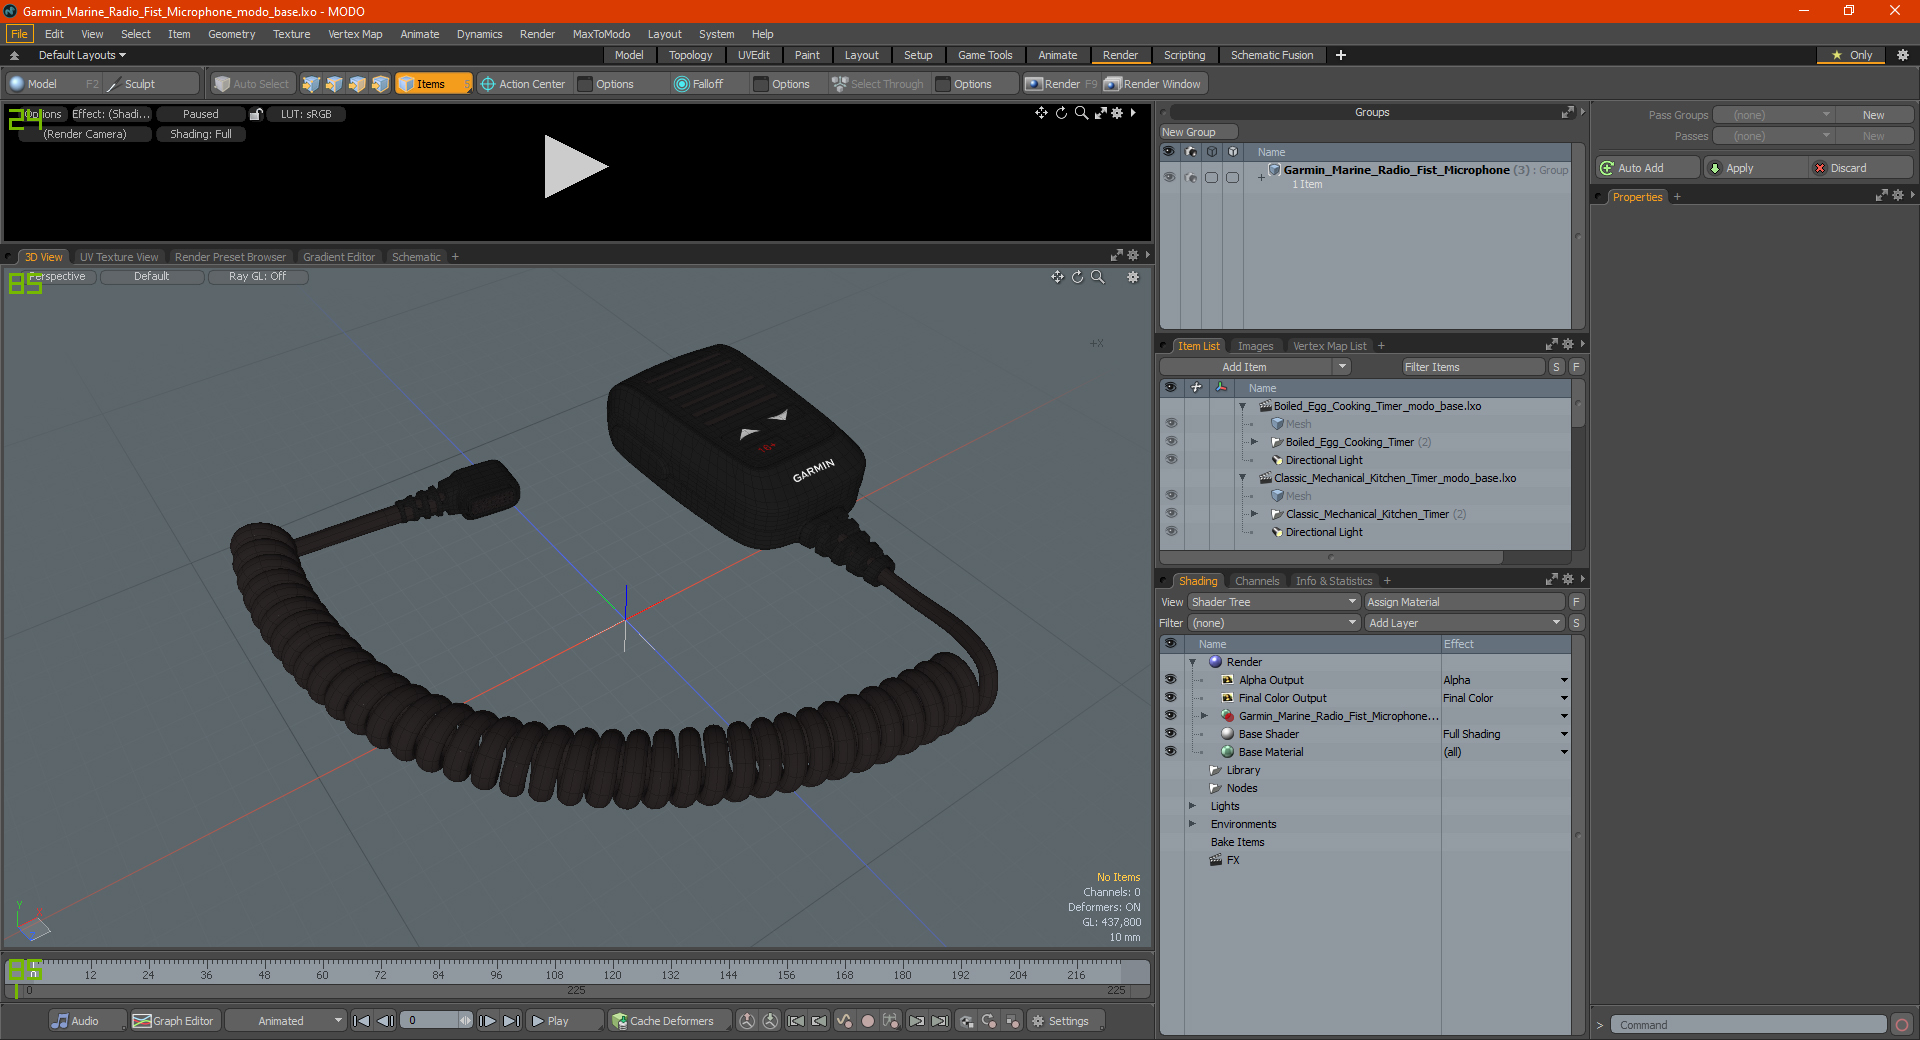1920x1040 pixels.
Task: Go to last frame in transport
Action: point(511,1021)
